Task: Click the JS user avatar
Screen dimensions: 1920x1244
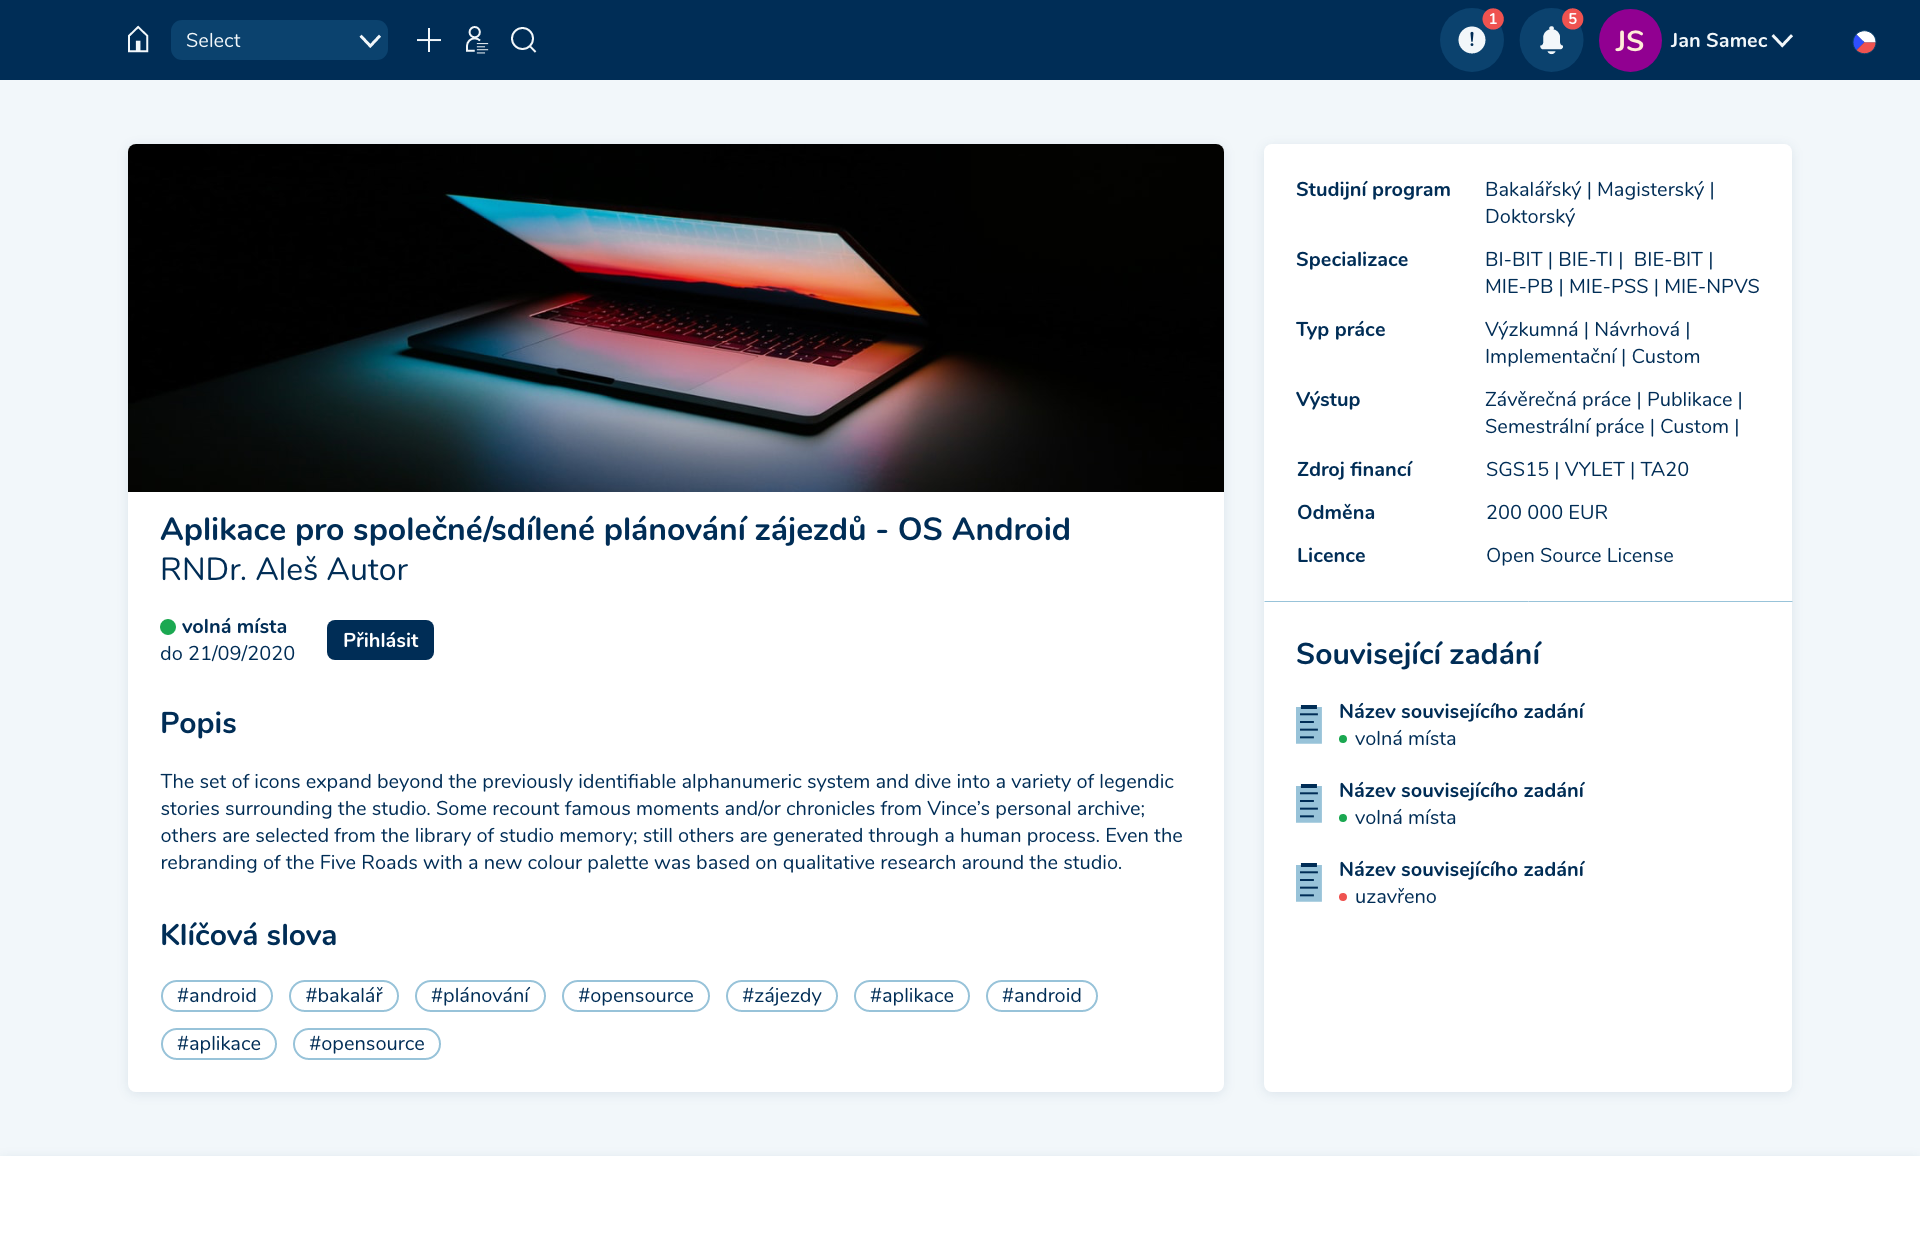Action: coord(1629,41)
